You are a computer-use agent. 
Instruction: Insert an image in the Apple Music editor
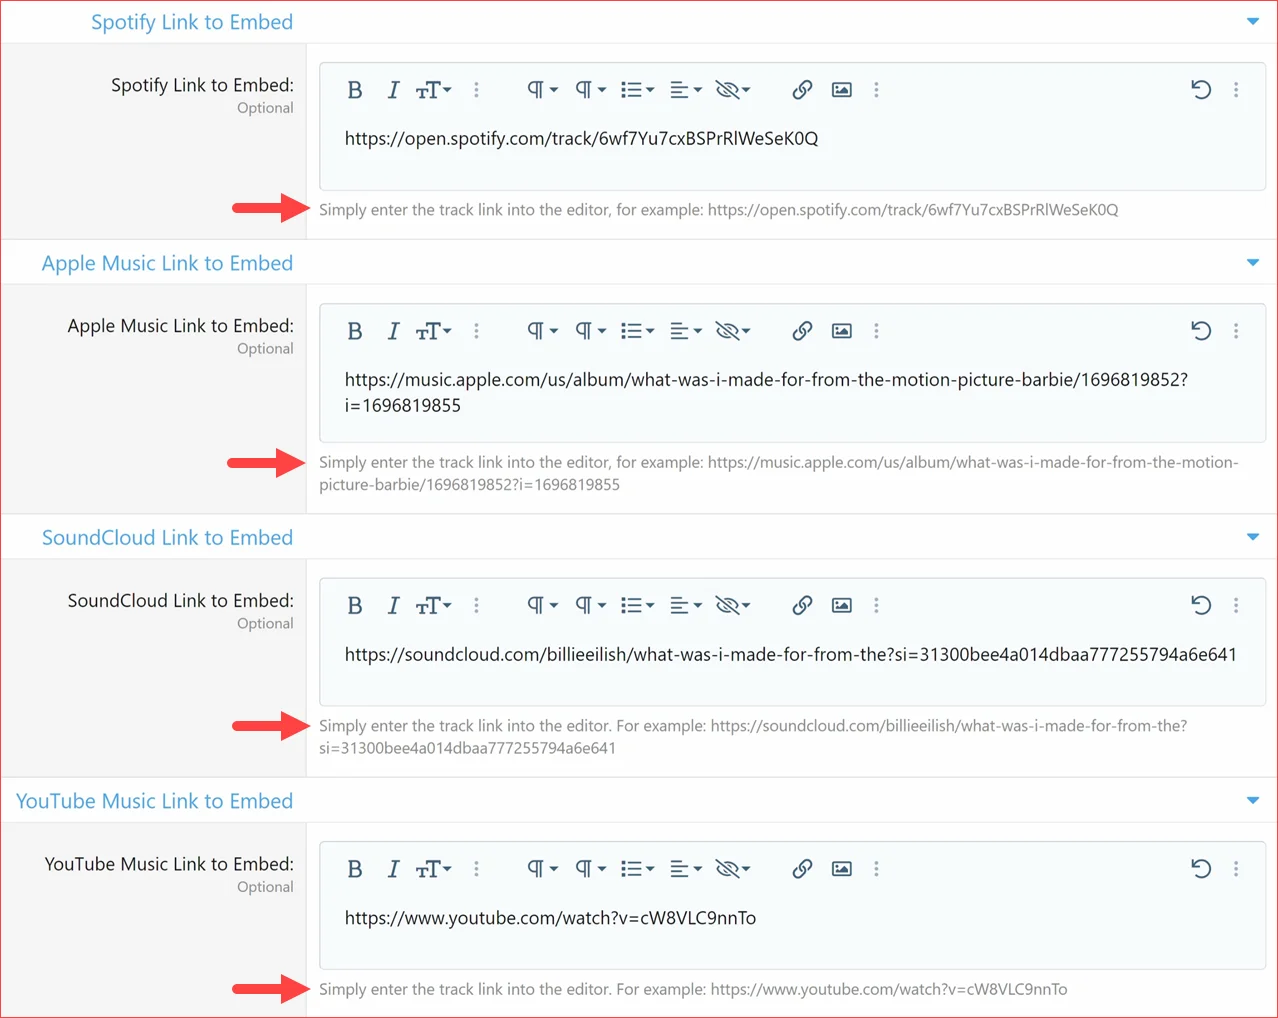[842, 331]
